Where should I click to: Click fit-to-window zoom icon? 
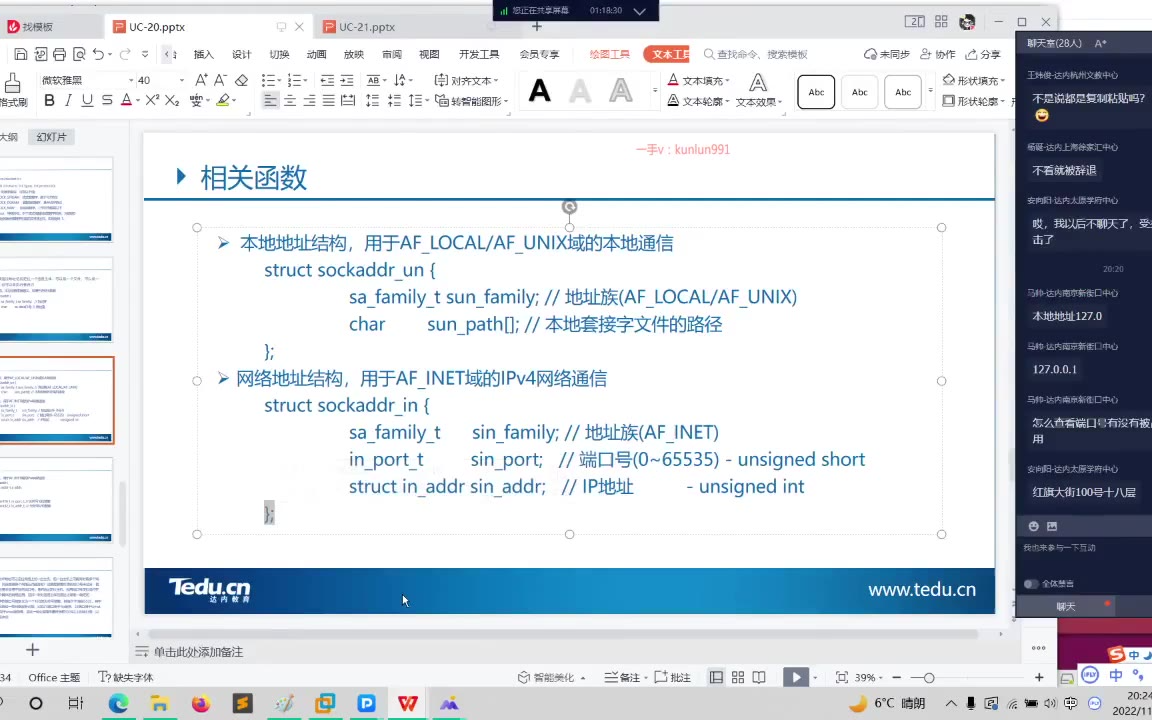coord(842,677)
